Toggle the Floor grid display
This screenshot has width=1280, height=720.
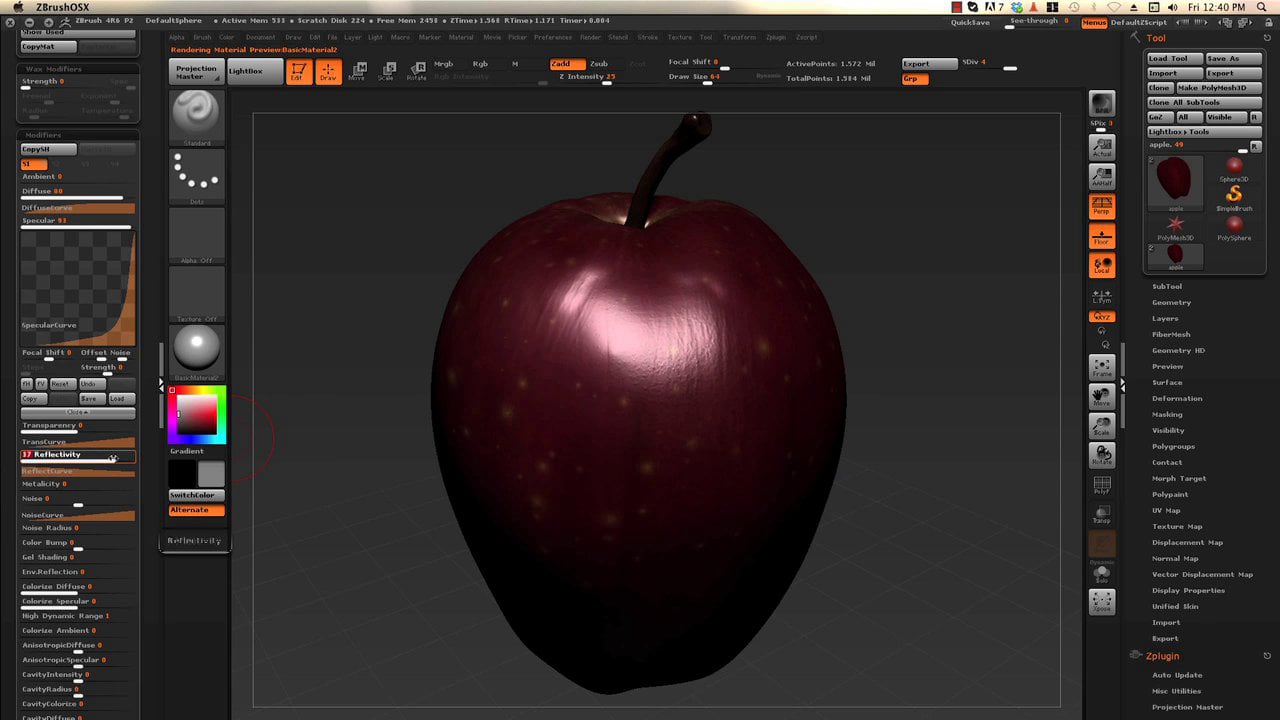pyautogui.click(x=1101, y=236)
